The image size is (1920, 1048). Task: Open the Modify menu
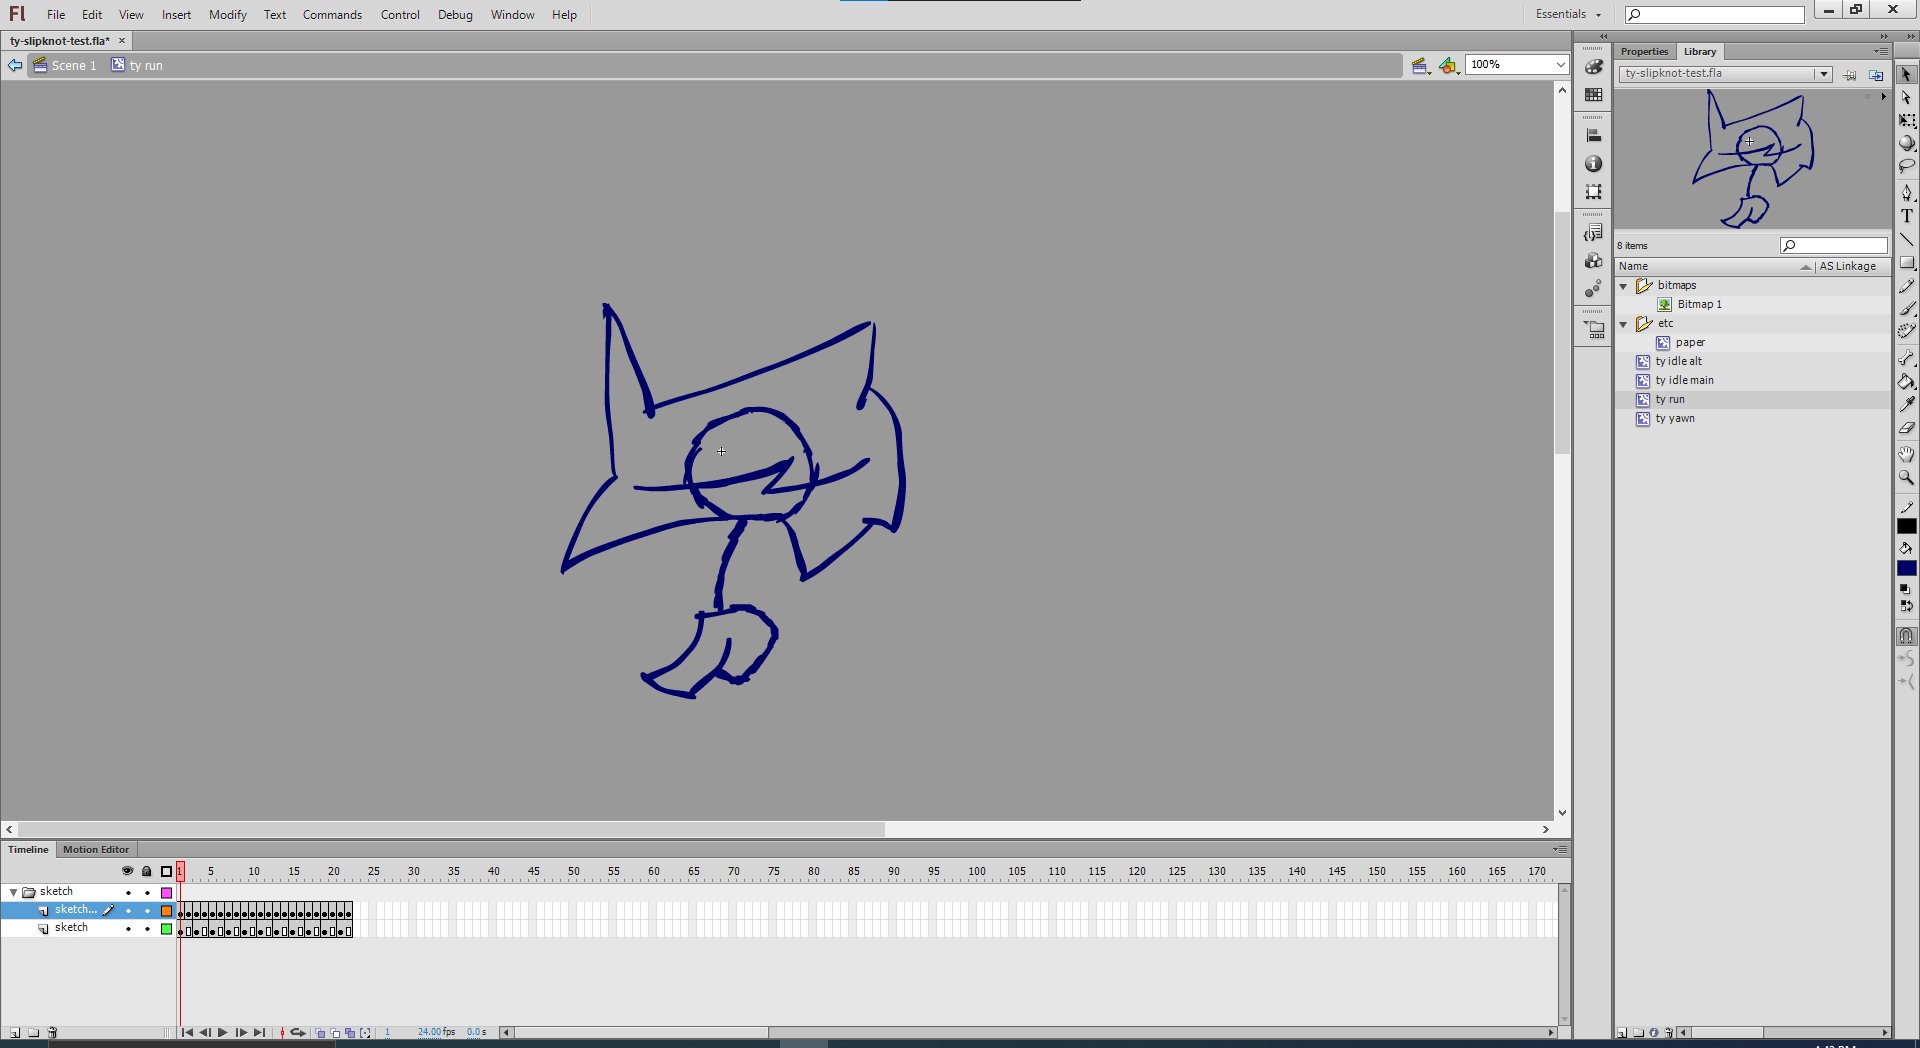pyautogui.click(x=228, y=15)
